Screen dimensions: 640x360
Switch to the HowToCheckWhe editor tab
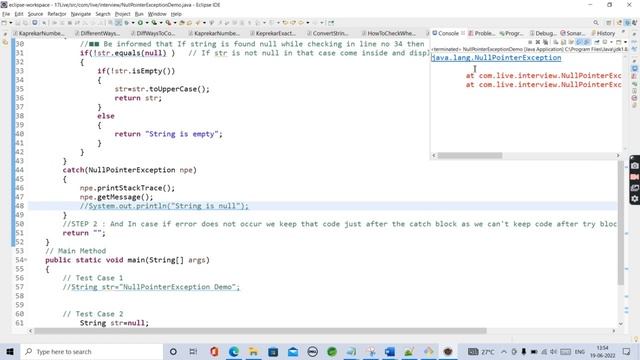[389, 33]
